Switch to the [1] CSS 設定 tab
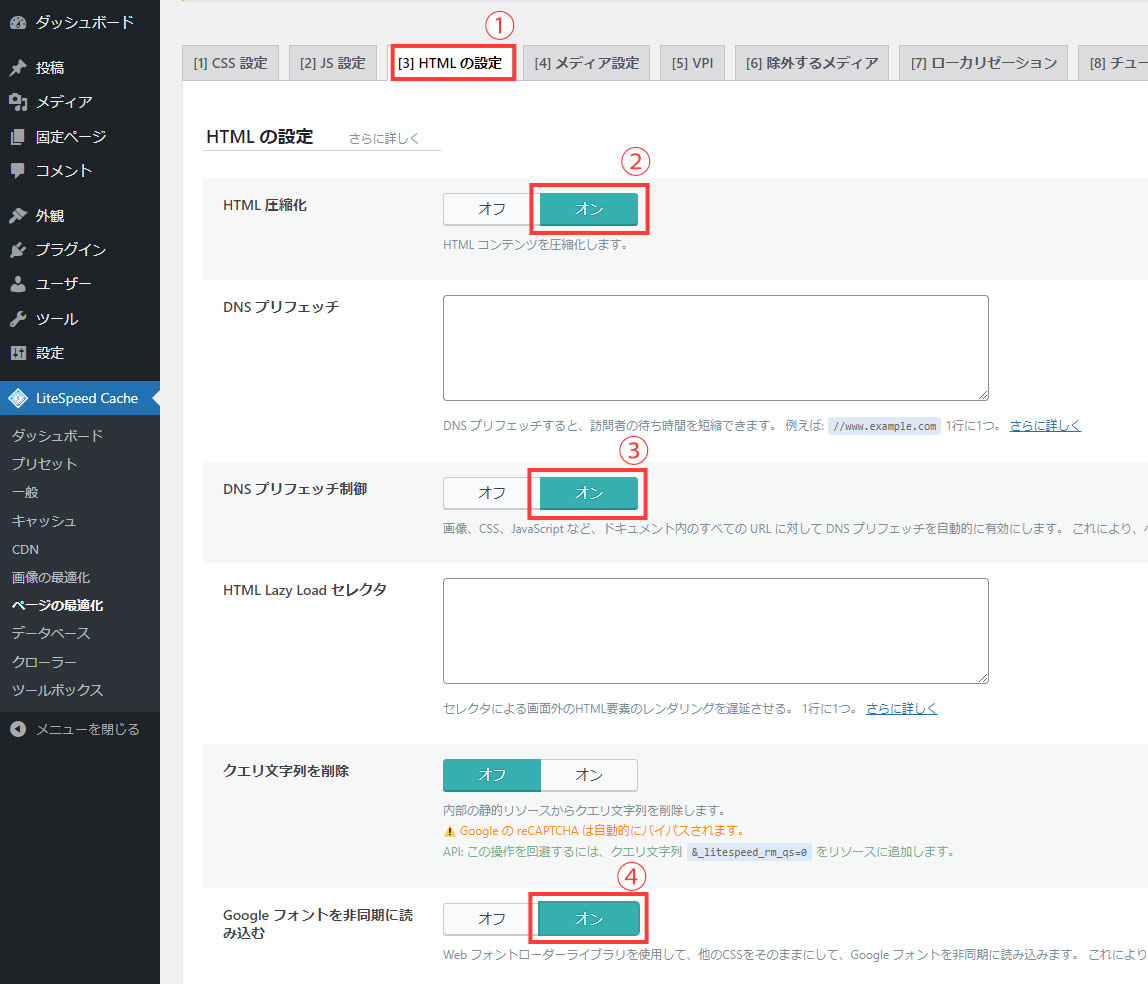This screenshot has width=1148, height=984. (x=231, y=63)
